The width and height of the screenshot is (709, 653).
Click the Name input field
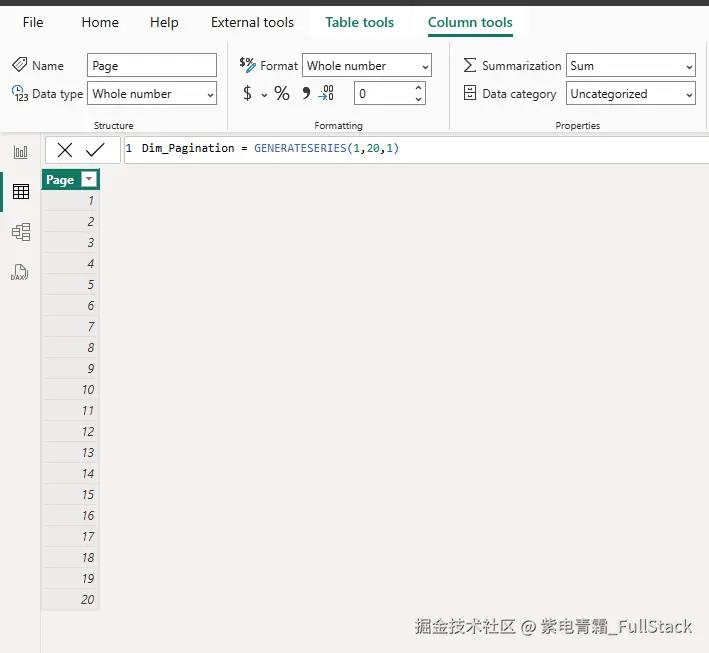[152, 65]
